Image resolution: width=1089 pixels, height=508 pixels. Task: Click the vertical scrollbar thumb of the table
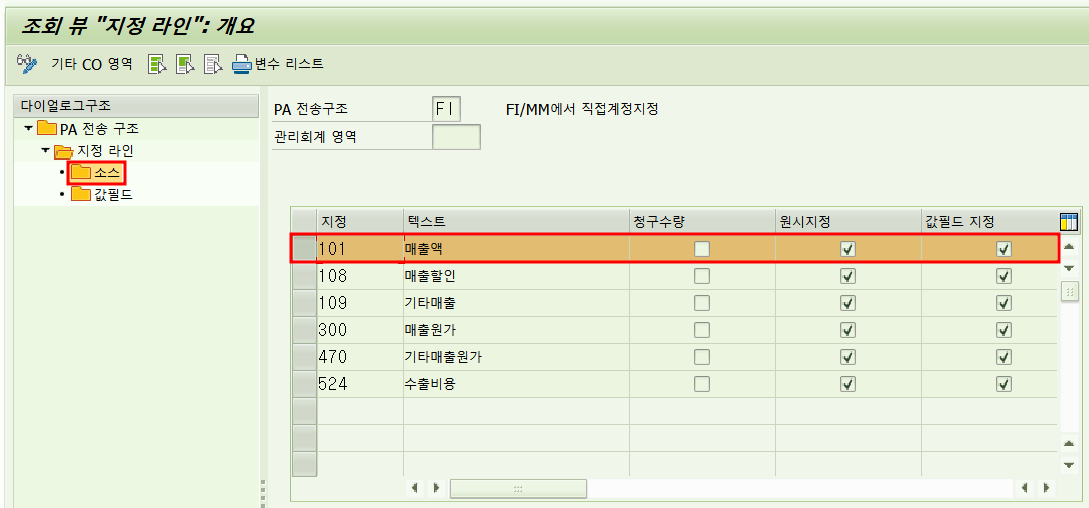[x=1069, y=292]
